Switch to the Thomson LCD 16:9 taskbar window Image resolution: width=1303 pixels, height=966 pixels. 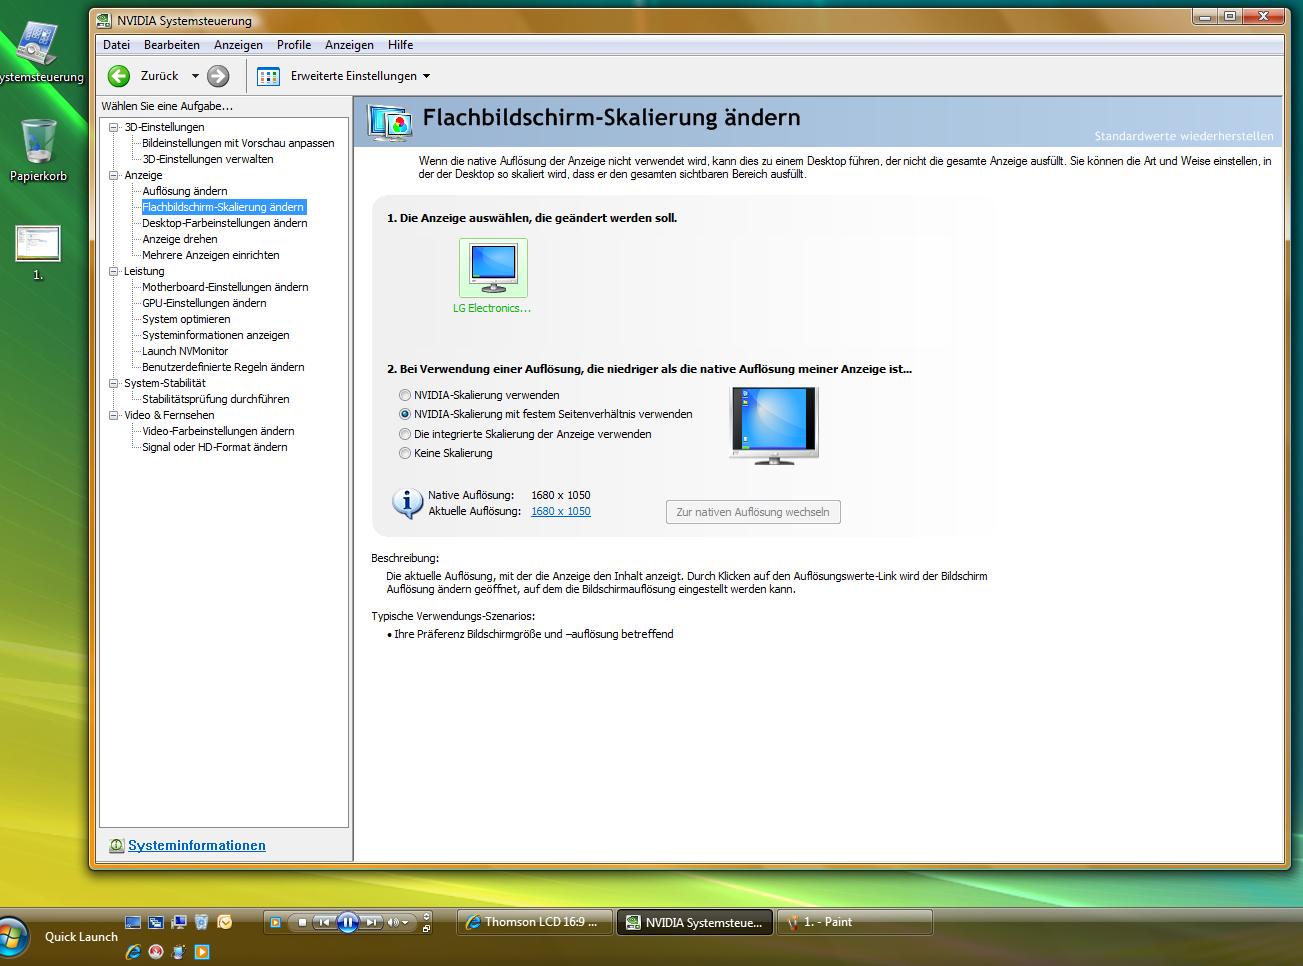534,922
